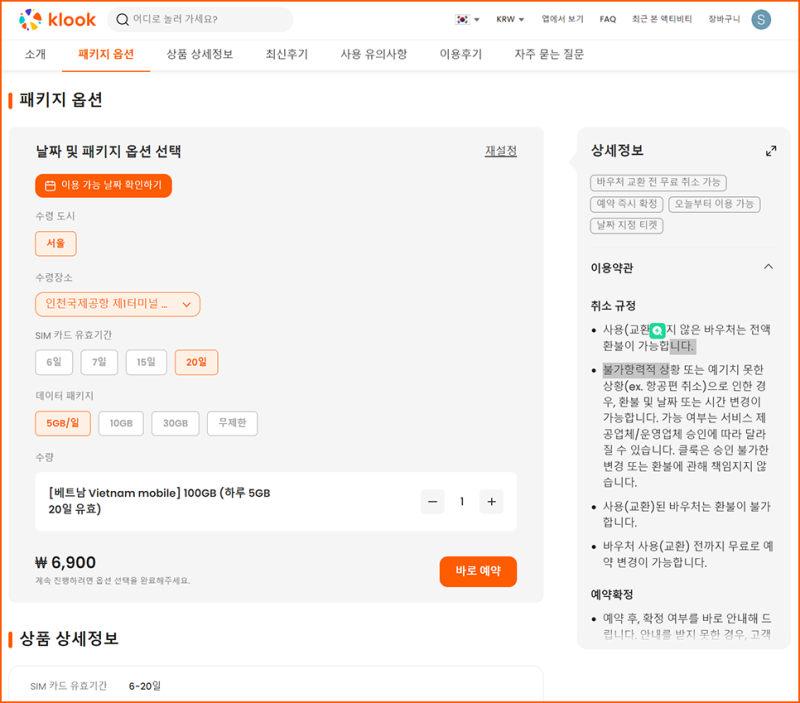
Task: Click the 오늘부터 이용 가능 tag
Action: [714, 204]
